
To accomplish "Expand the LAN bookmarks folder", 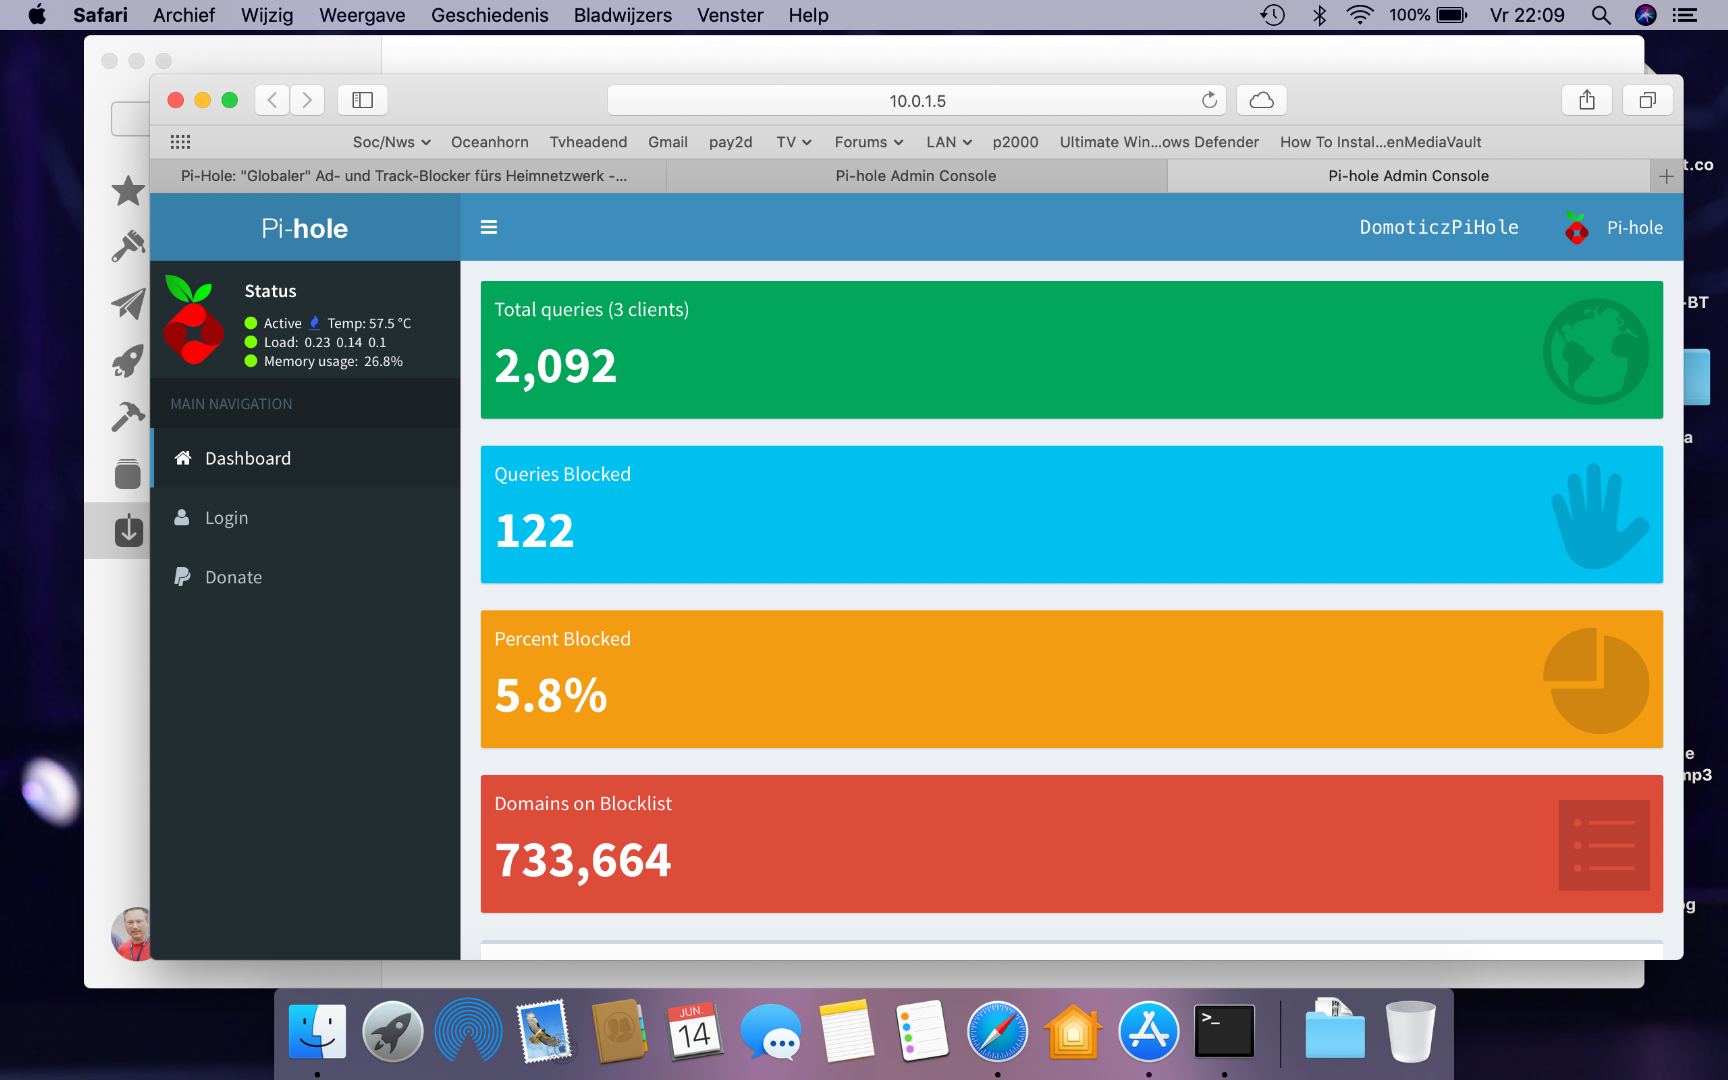I will pyautogui.click(x=949, y=142).
